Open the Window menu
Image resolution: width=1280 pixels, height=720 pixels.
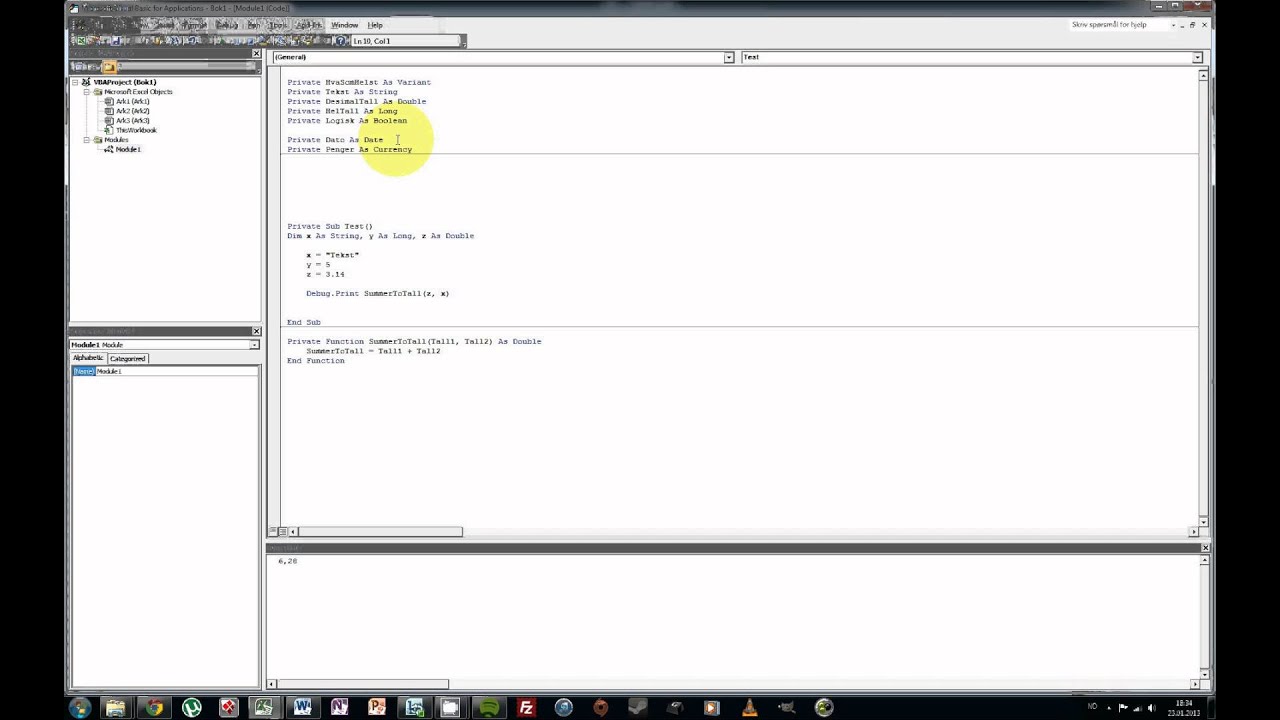click(x=344, y=25)
